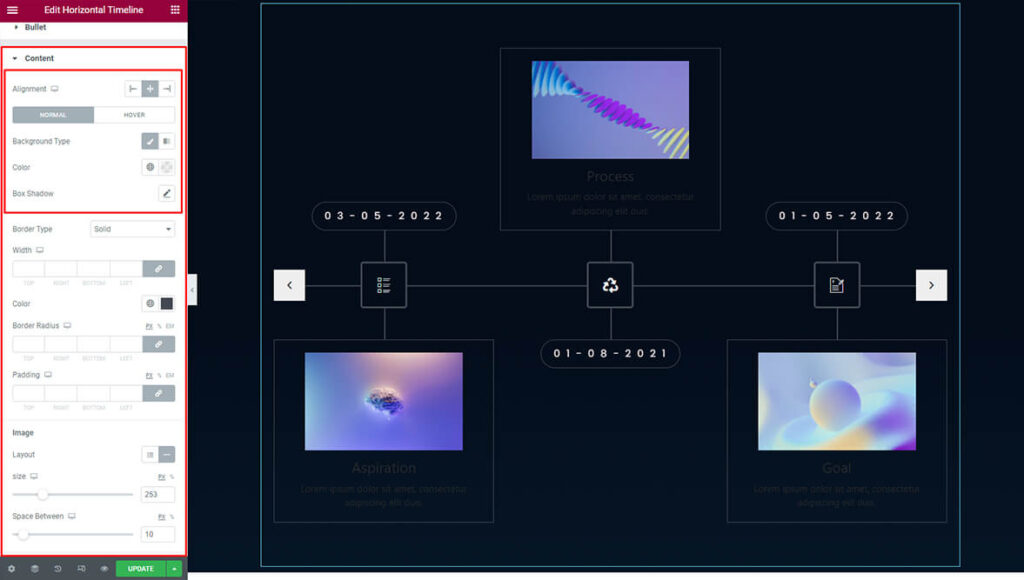Open the Border Type dropdown
This screenshot has width=1024, height=580.
[133, 229]
